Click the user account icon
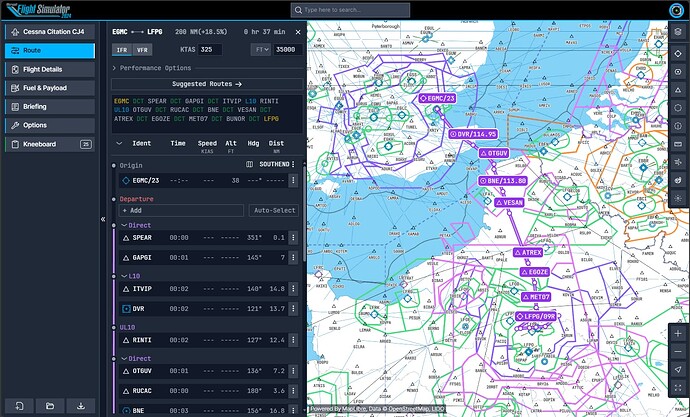The width and height of the screenshot is (690, 417). coord(677,10)
